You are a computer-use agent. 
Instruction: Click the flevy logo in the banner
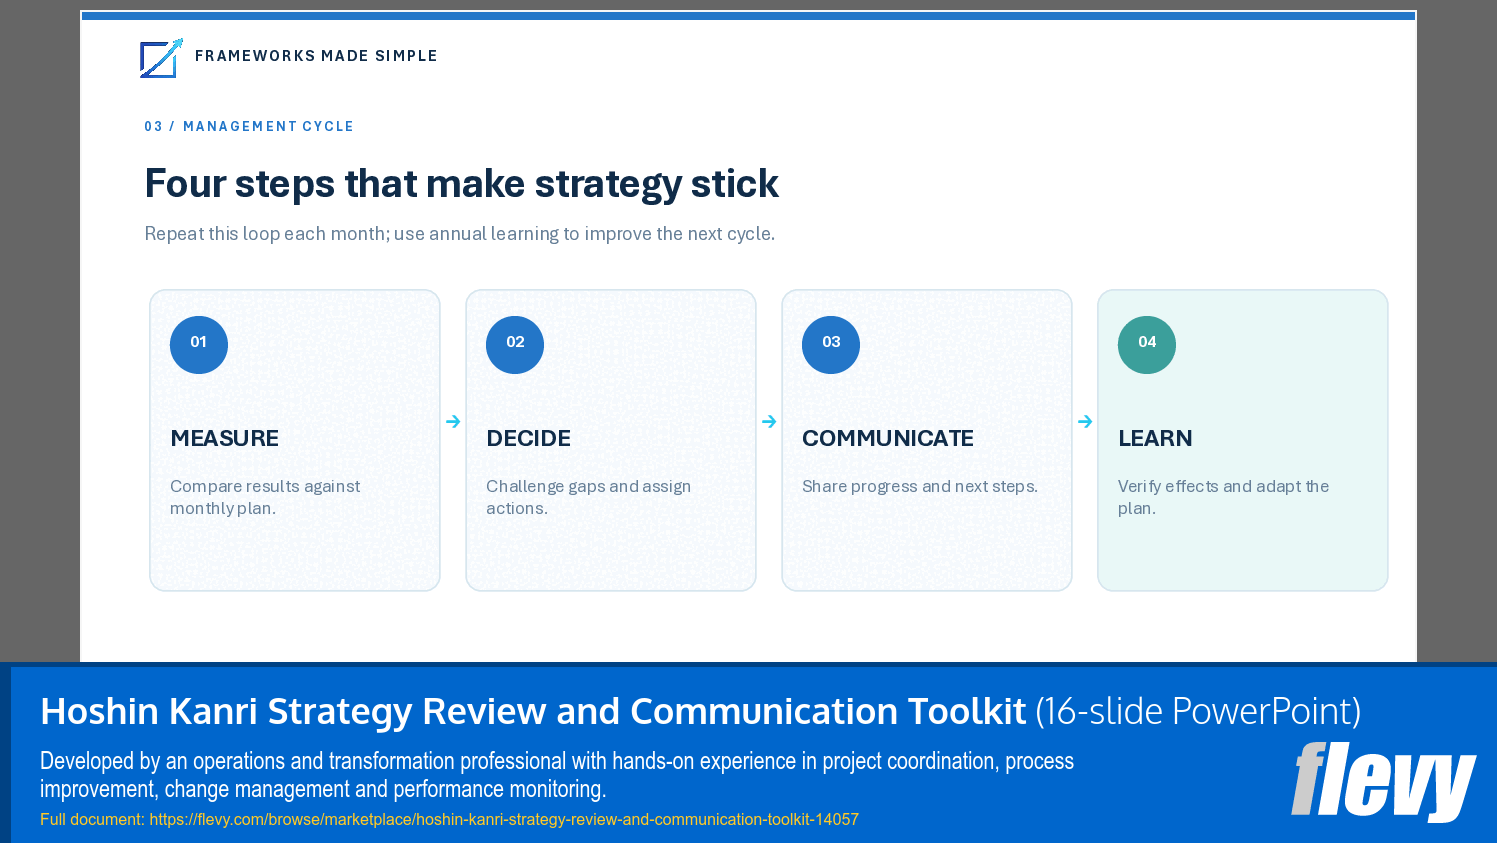point(1384,781)
